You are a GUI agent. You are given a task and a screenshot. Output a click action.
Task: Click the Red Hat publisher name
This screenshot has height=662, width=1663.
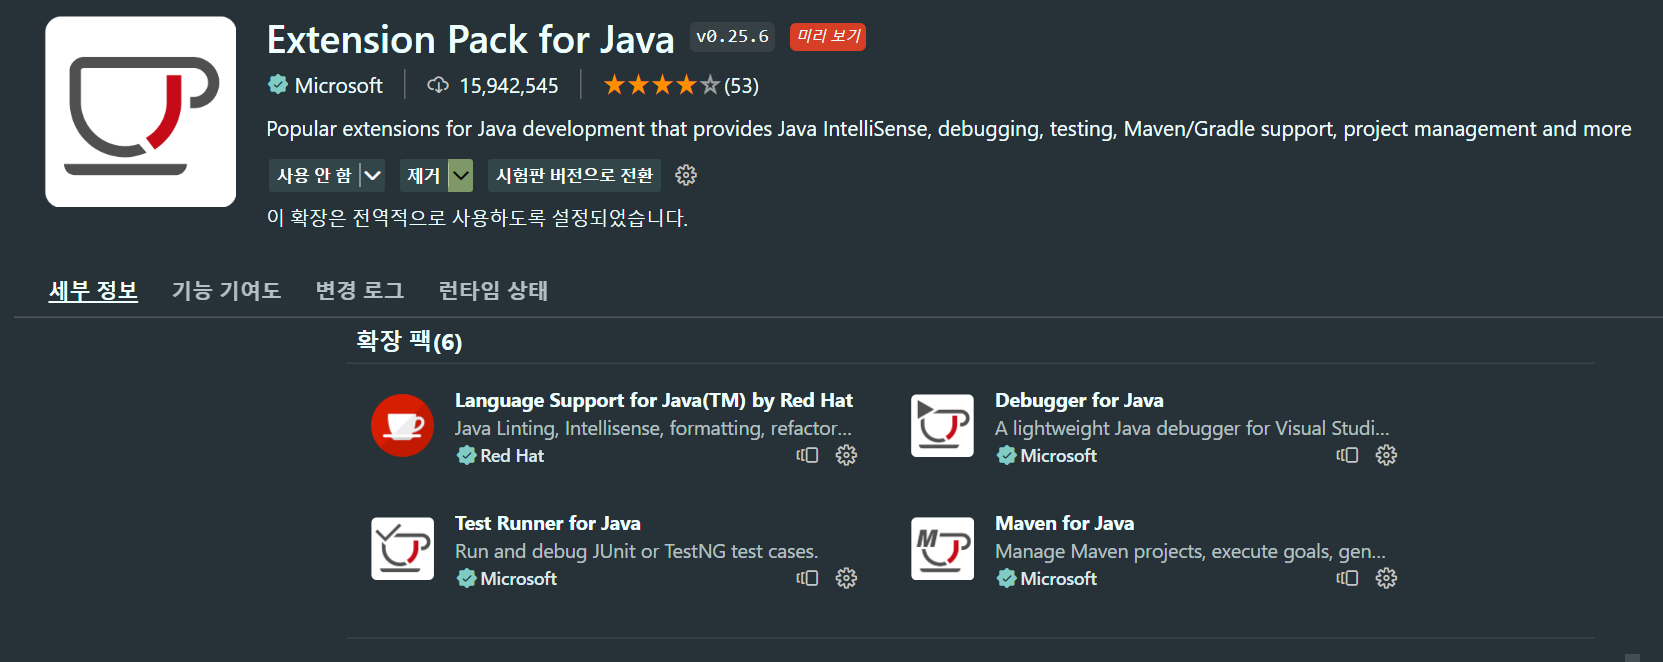click(512, 456)
